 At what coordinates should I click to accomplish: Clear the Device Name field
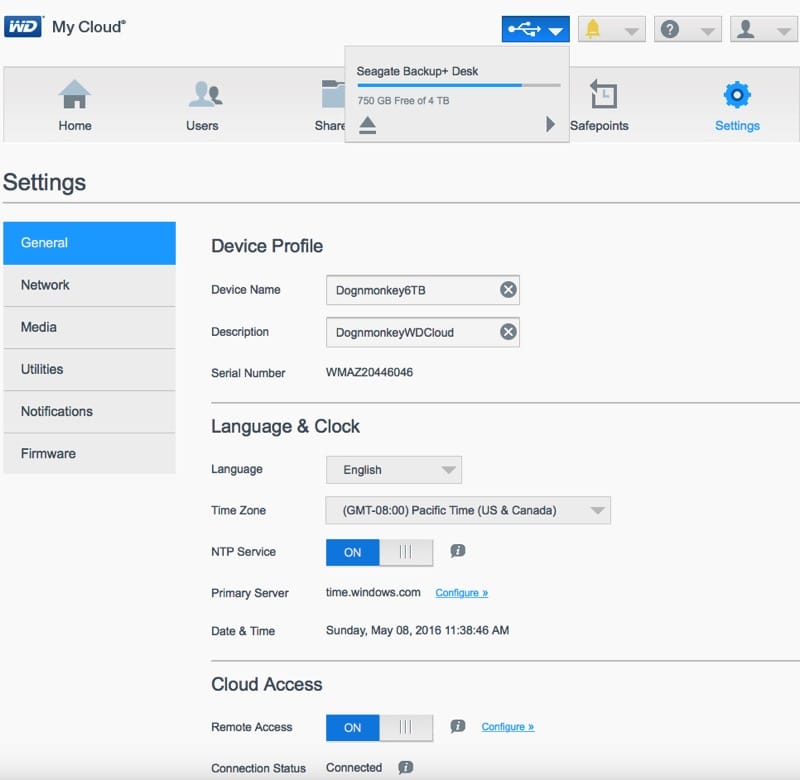point(508,290)
